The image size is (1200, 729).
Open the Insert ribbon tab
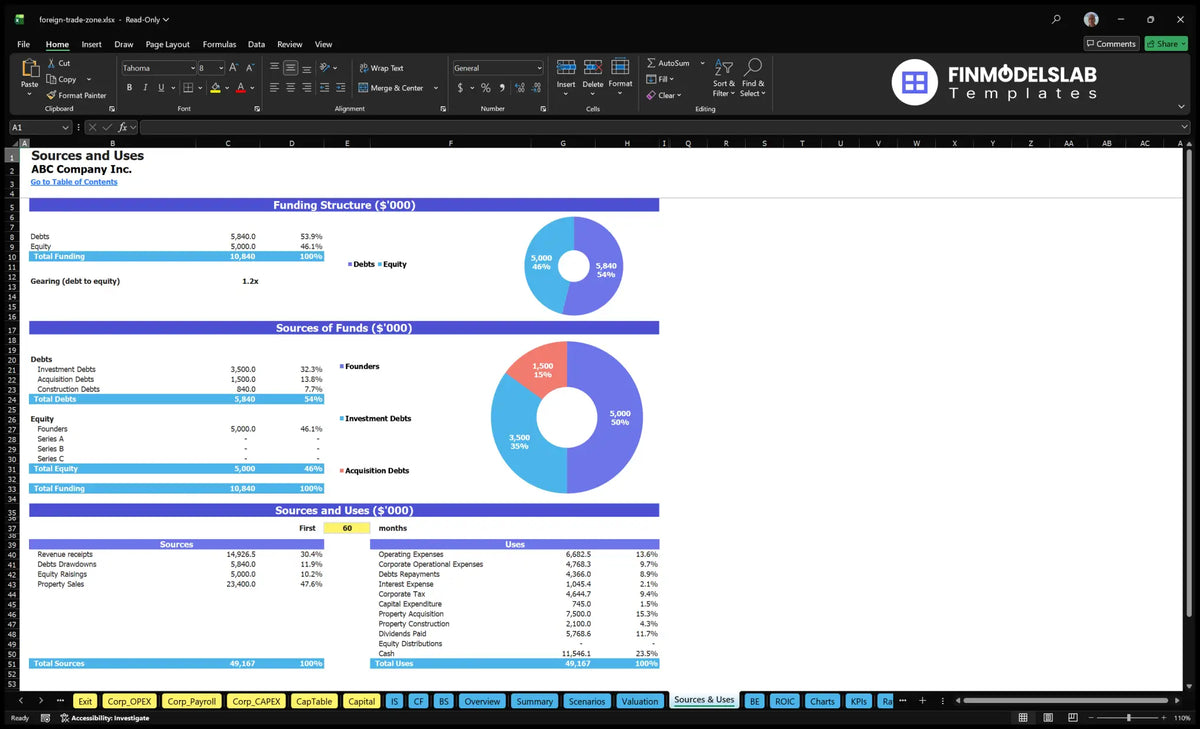[91, 44]
